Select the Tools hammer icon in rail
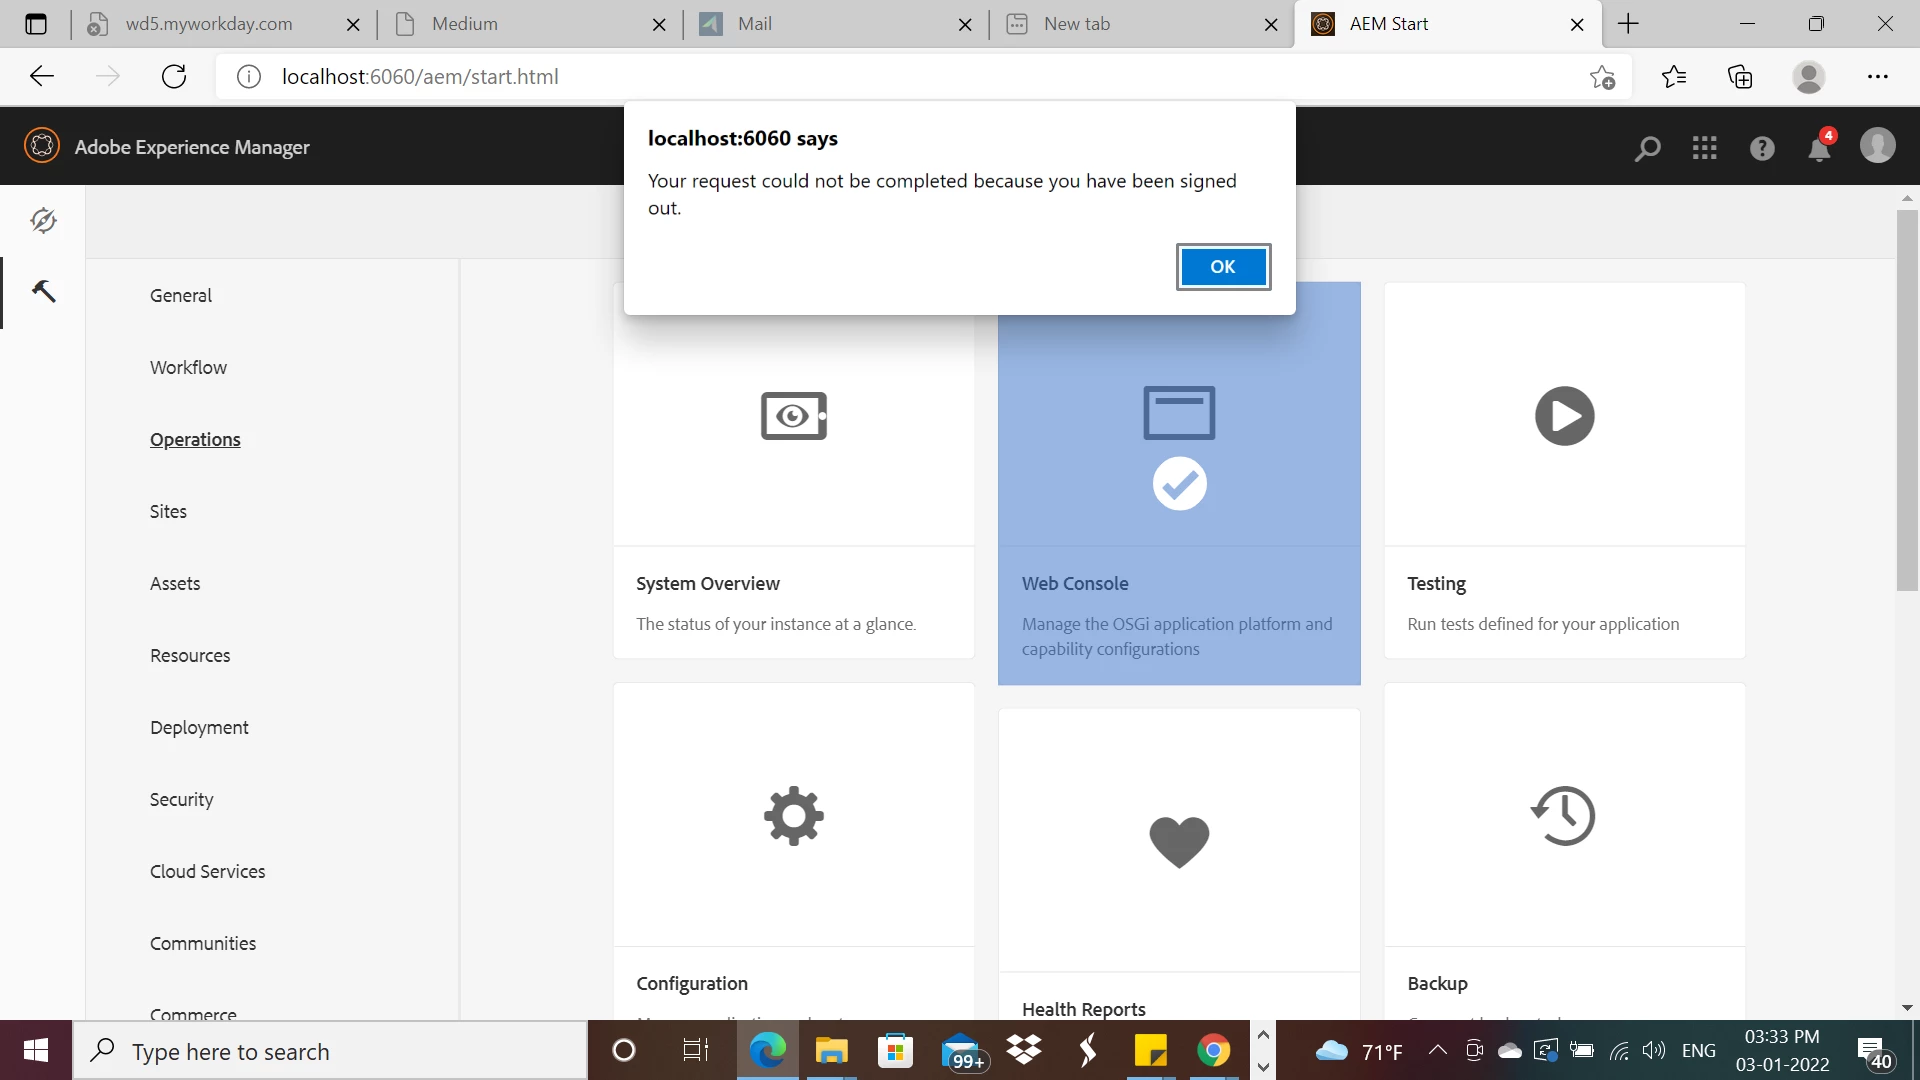The height and width of the screenshot is (1080, 1920). 43,291
